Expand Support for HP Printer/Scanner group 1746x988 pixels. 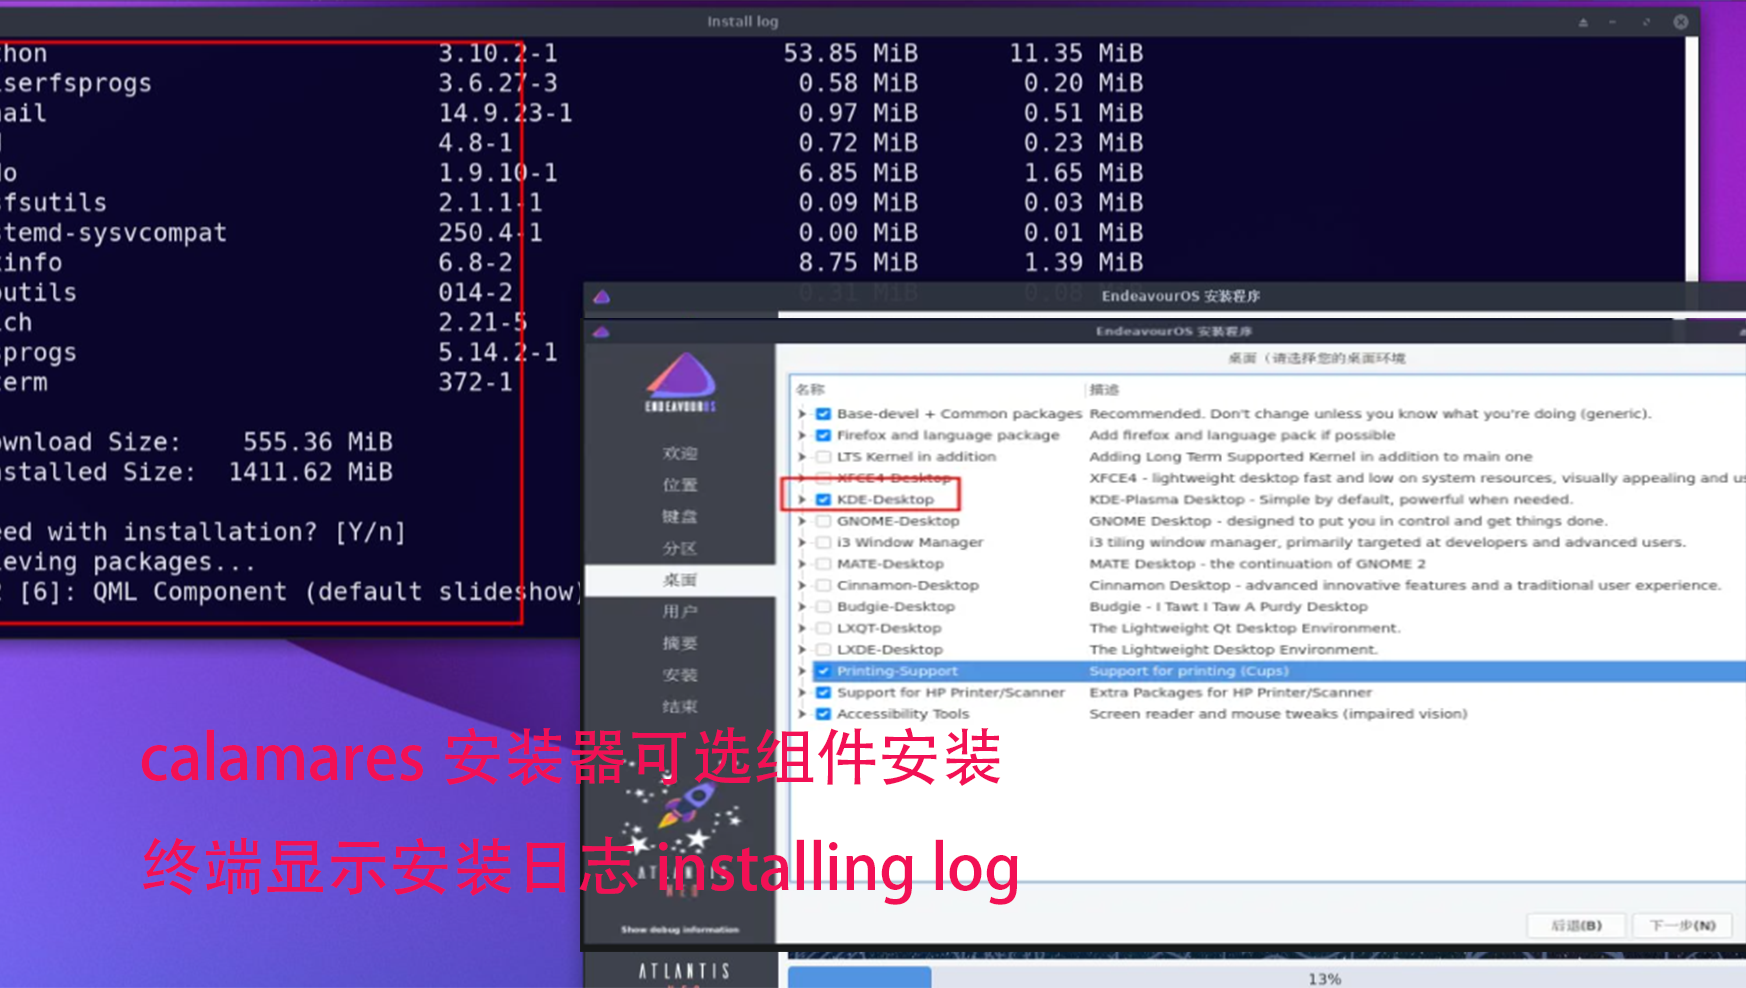tap(802, 693)
